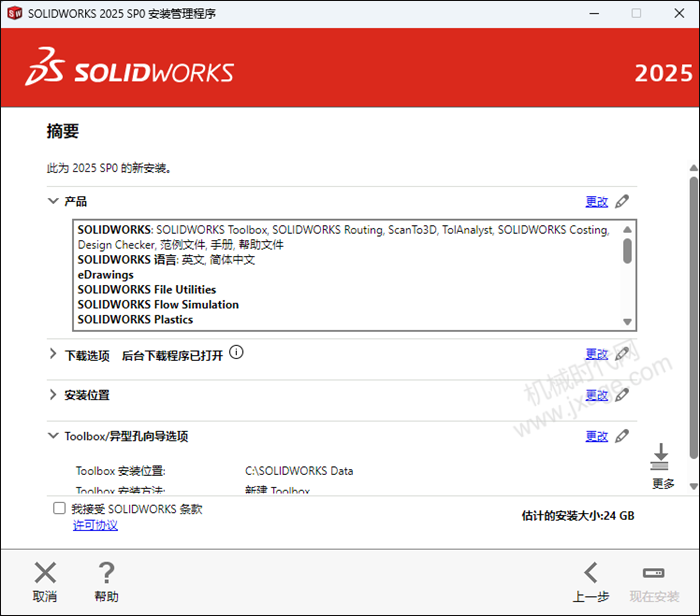Click the pencil icon in the 安装位置 row
This screenshot has width=700, height=616.
622,395
